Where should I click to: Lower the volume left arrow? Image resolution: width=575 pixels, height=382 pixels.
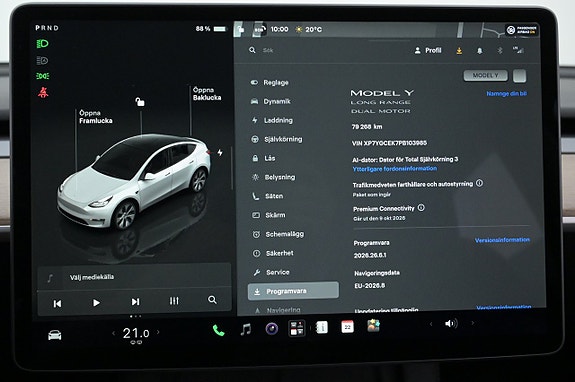(x=431, y=324)
